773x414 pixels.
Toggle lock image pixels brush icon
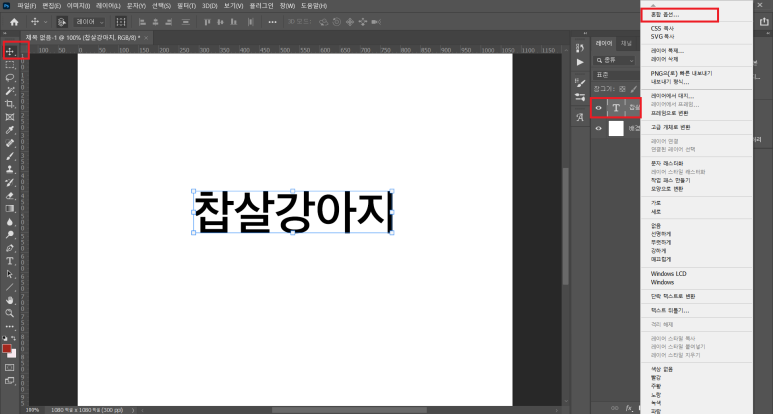(634, 89)
